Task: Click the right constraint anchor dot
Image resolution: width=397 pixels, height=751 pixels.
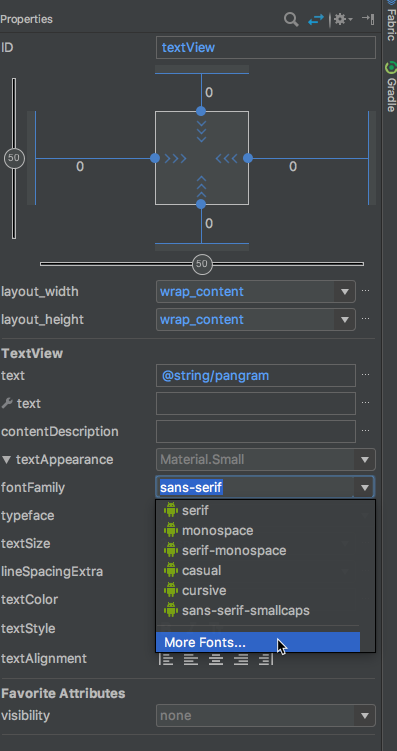Action: 248,158
